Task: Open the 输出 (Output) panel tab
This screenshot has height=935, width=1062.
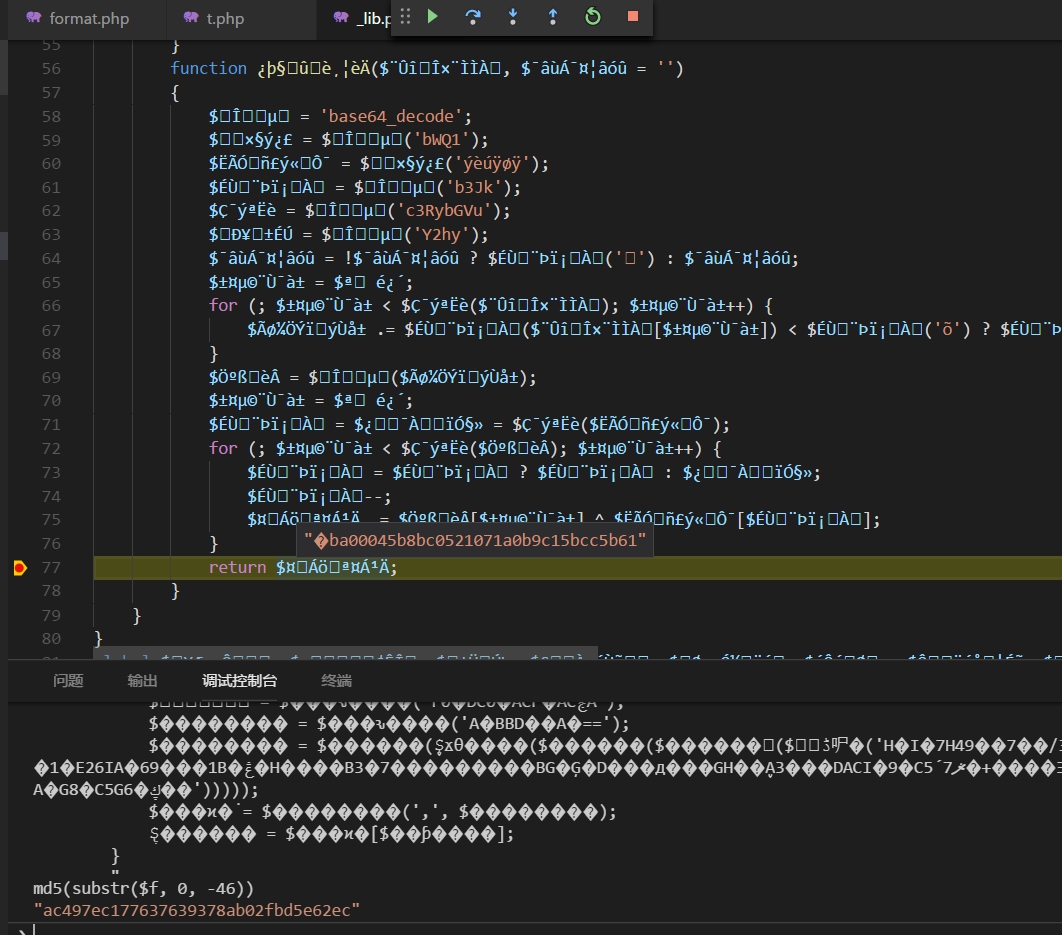Action: click(x=142, y=680)
